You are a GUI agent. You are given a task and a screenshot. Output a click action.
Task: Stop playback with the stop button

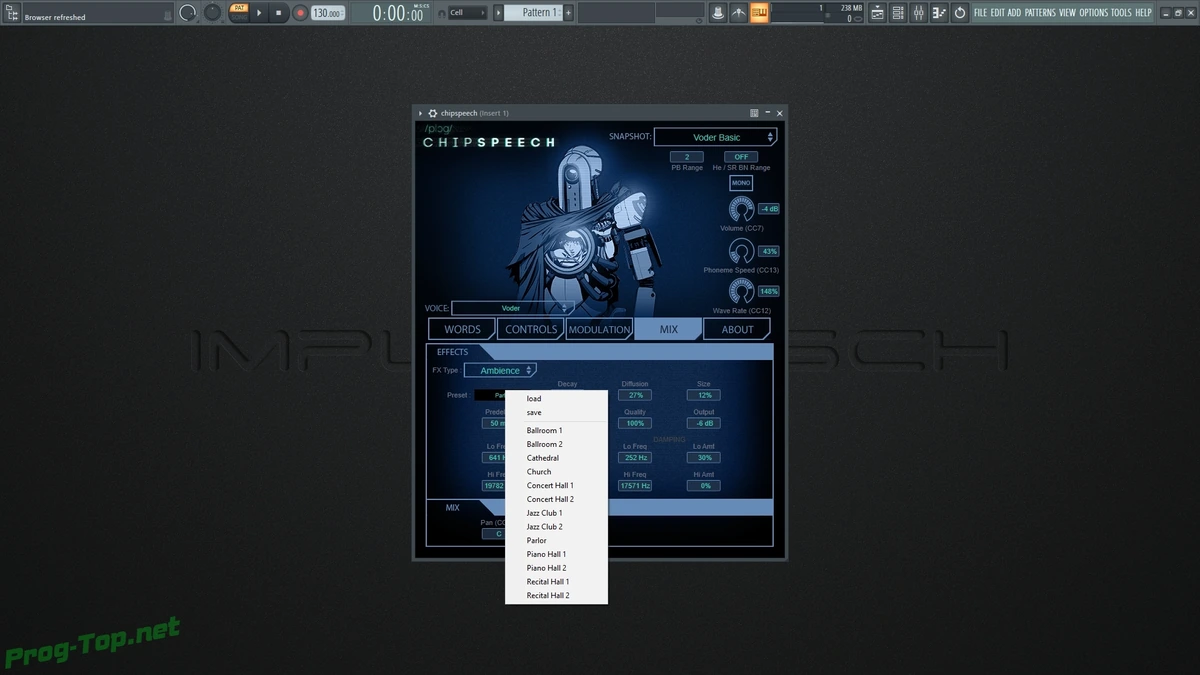279,13
